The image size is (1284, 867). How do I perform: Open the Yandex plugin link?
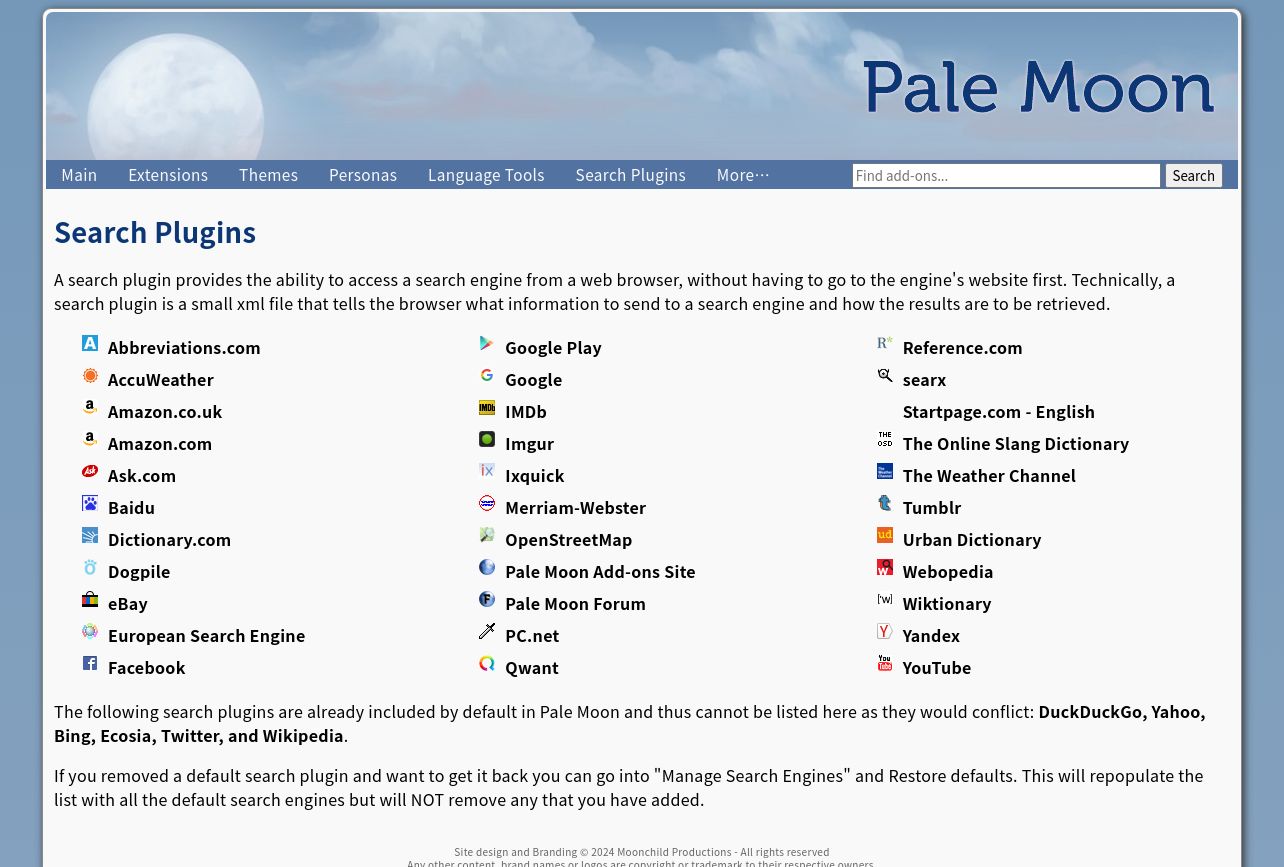click(x=930, y=636)
